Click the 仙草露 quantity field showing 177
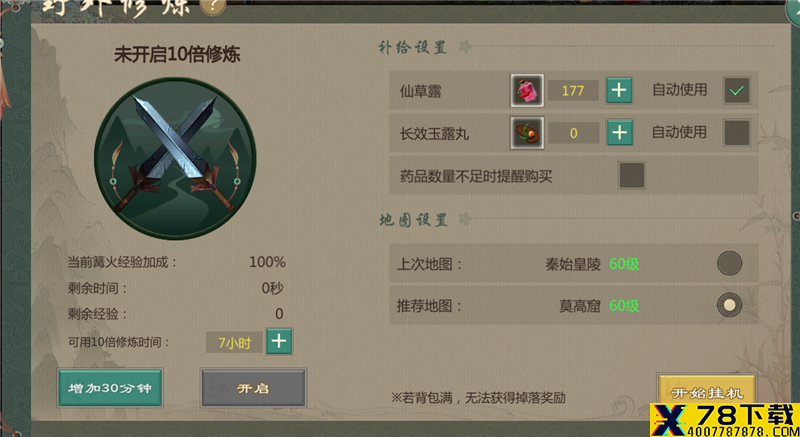This screenshot has height=437, width=800. pos(573,91)
